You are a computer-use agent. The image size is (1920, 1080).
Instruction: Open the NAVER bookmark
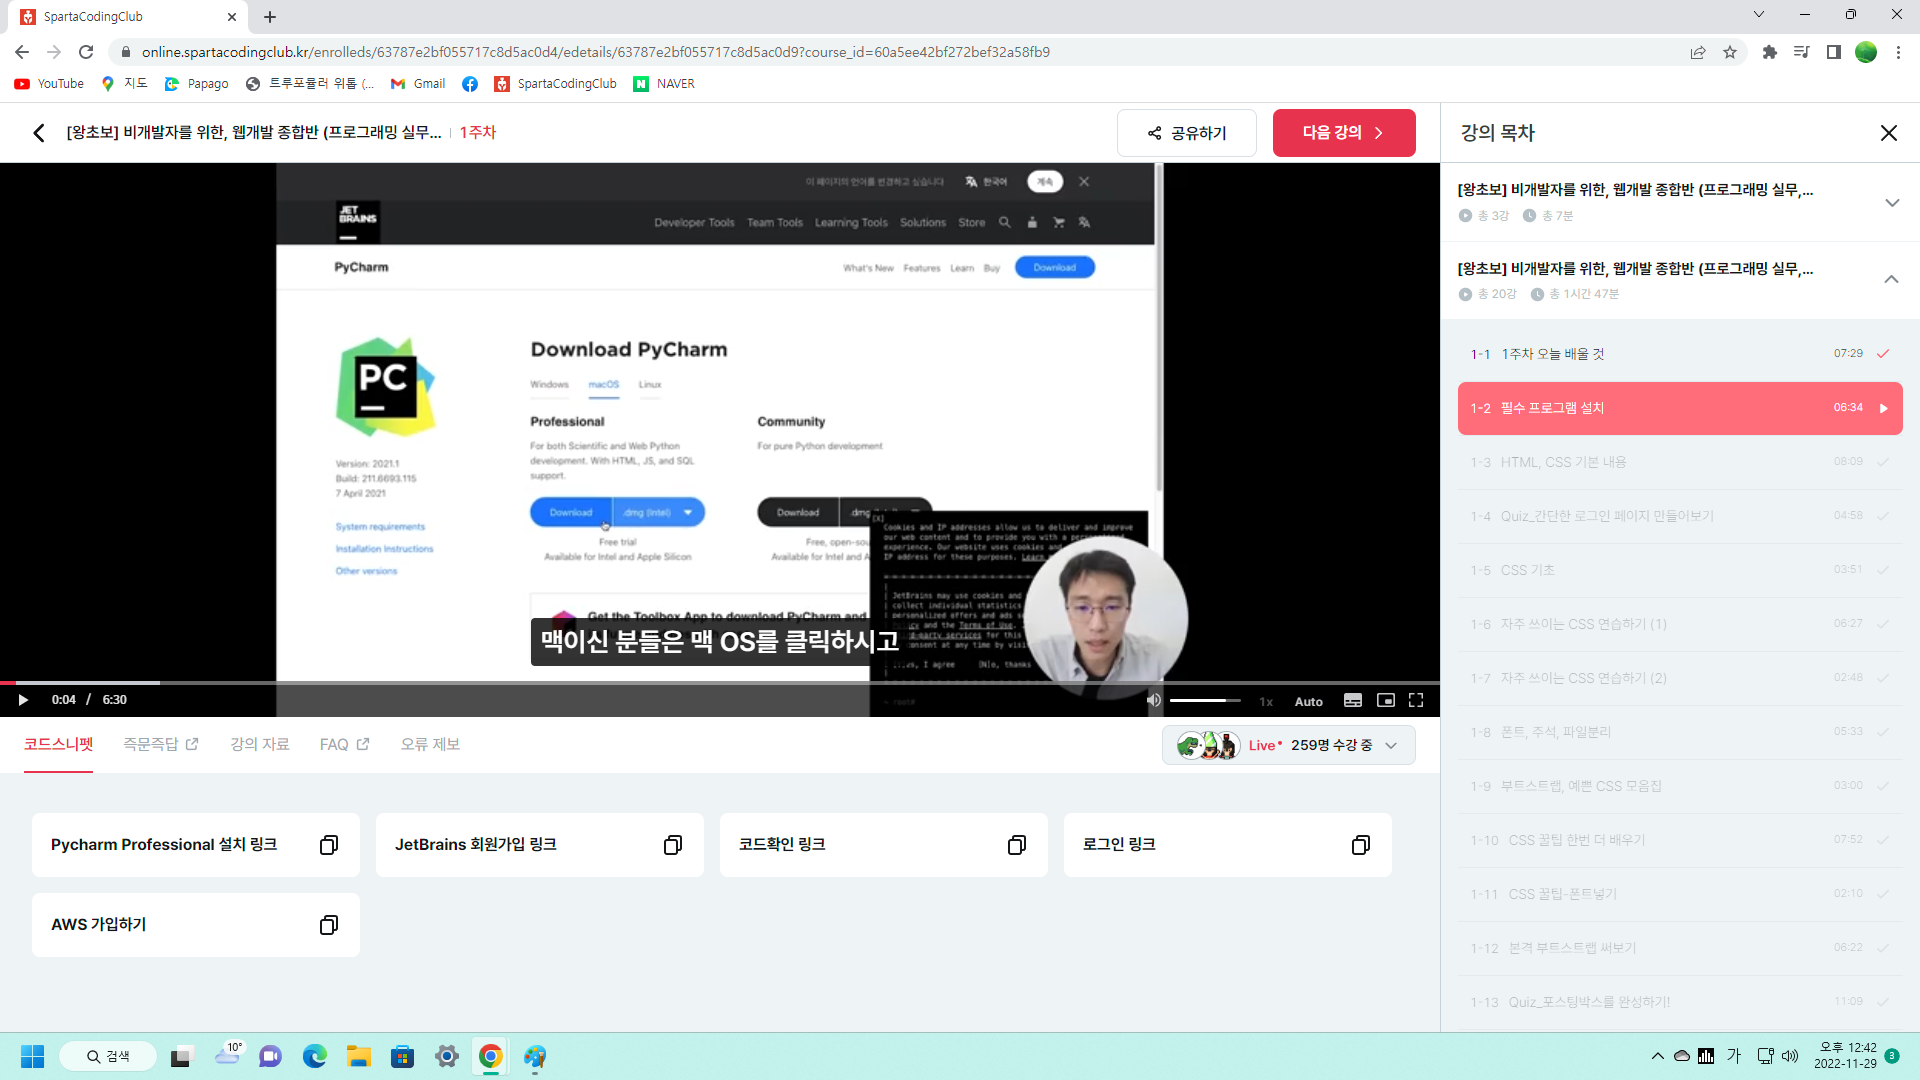(x=664, y=84)
